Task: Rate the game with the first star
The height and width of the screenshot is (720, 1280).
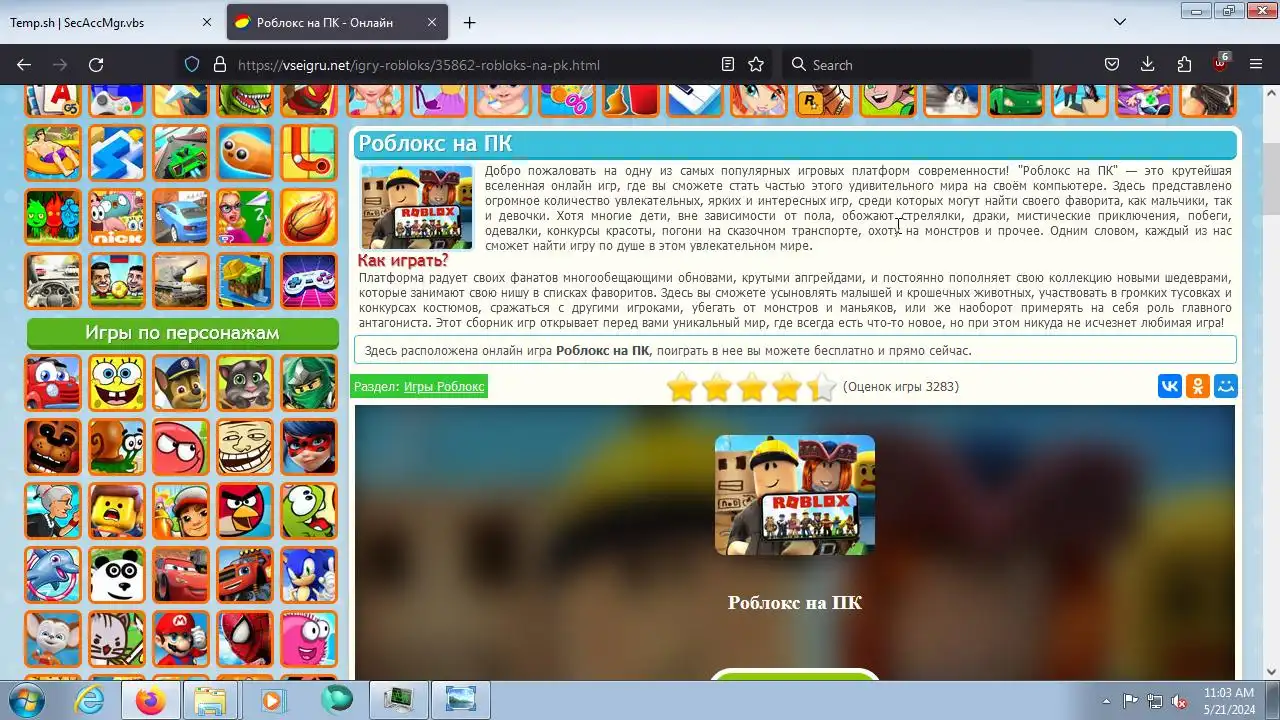Action: point(682,387)
